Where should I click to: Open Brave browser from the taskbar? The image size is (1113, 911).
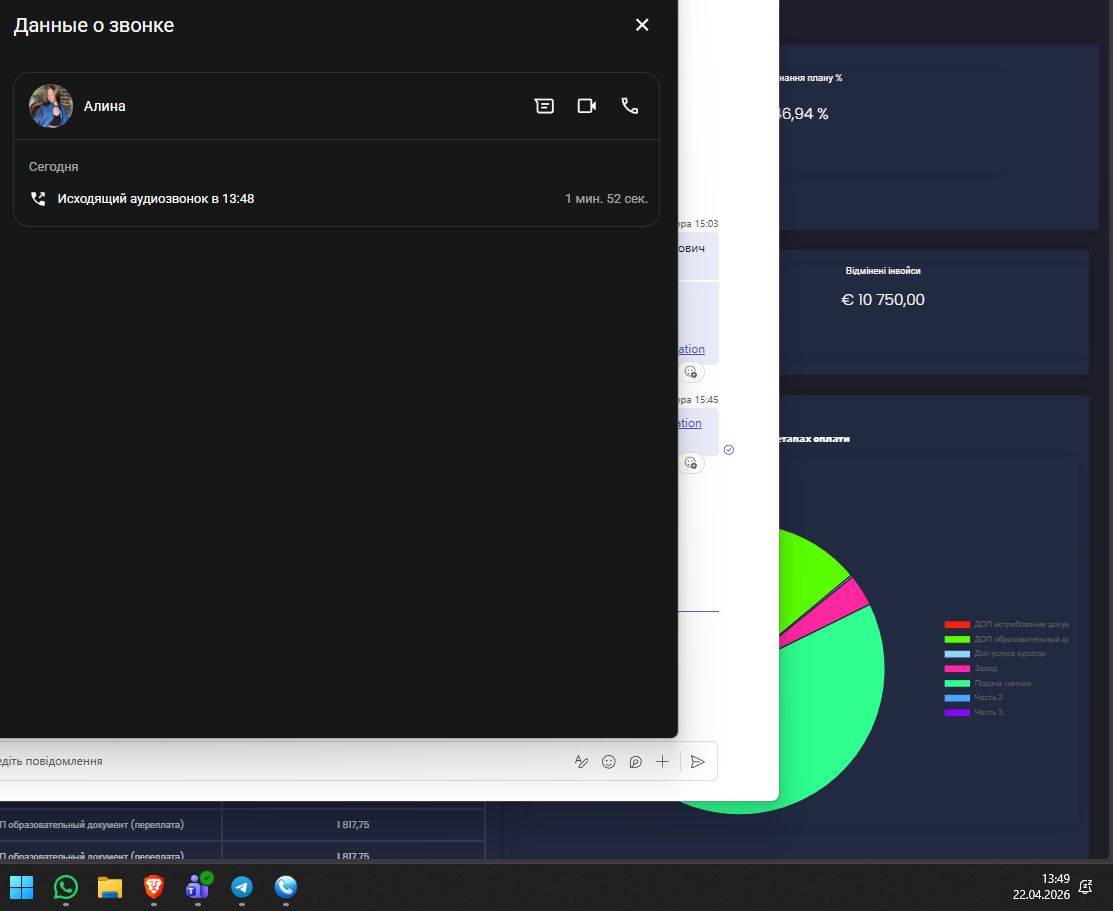click(x=154, y=887)
